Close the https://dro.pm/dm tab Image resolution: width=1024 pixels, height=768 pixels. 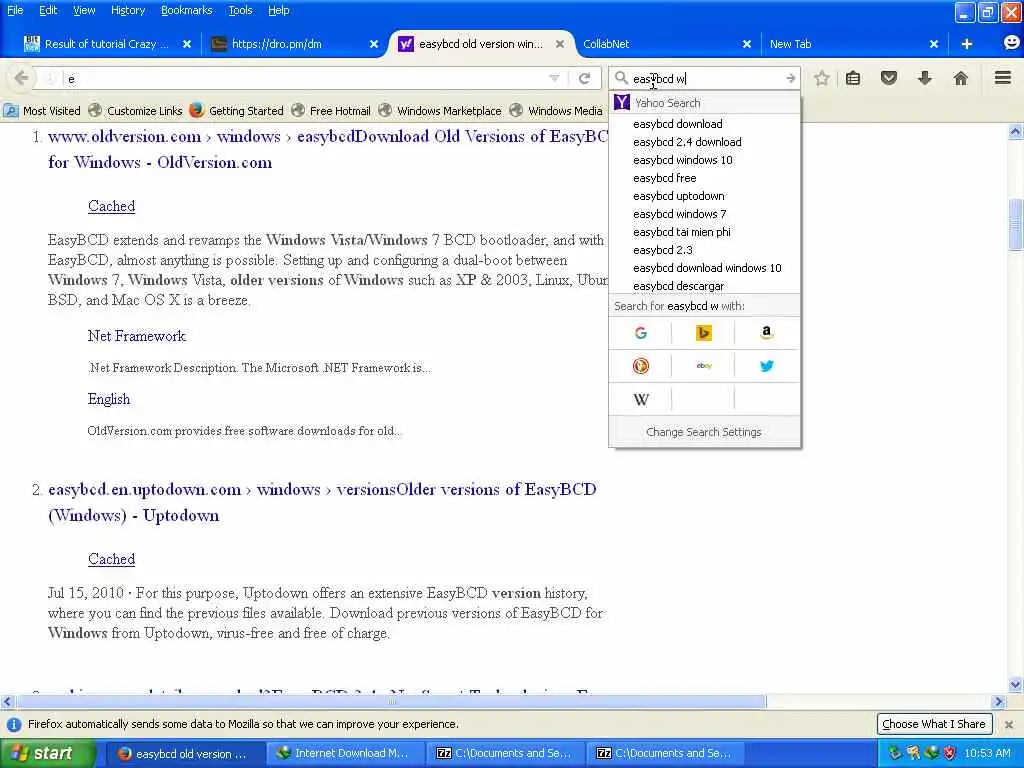point(374,44)
